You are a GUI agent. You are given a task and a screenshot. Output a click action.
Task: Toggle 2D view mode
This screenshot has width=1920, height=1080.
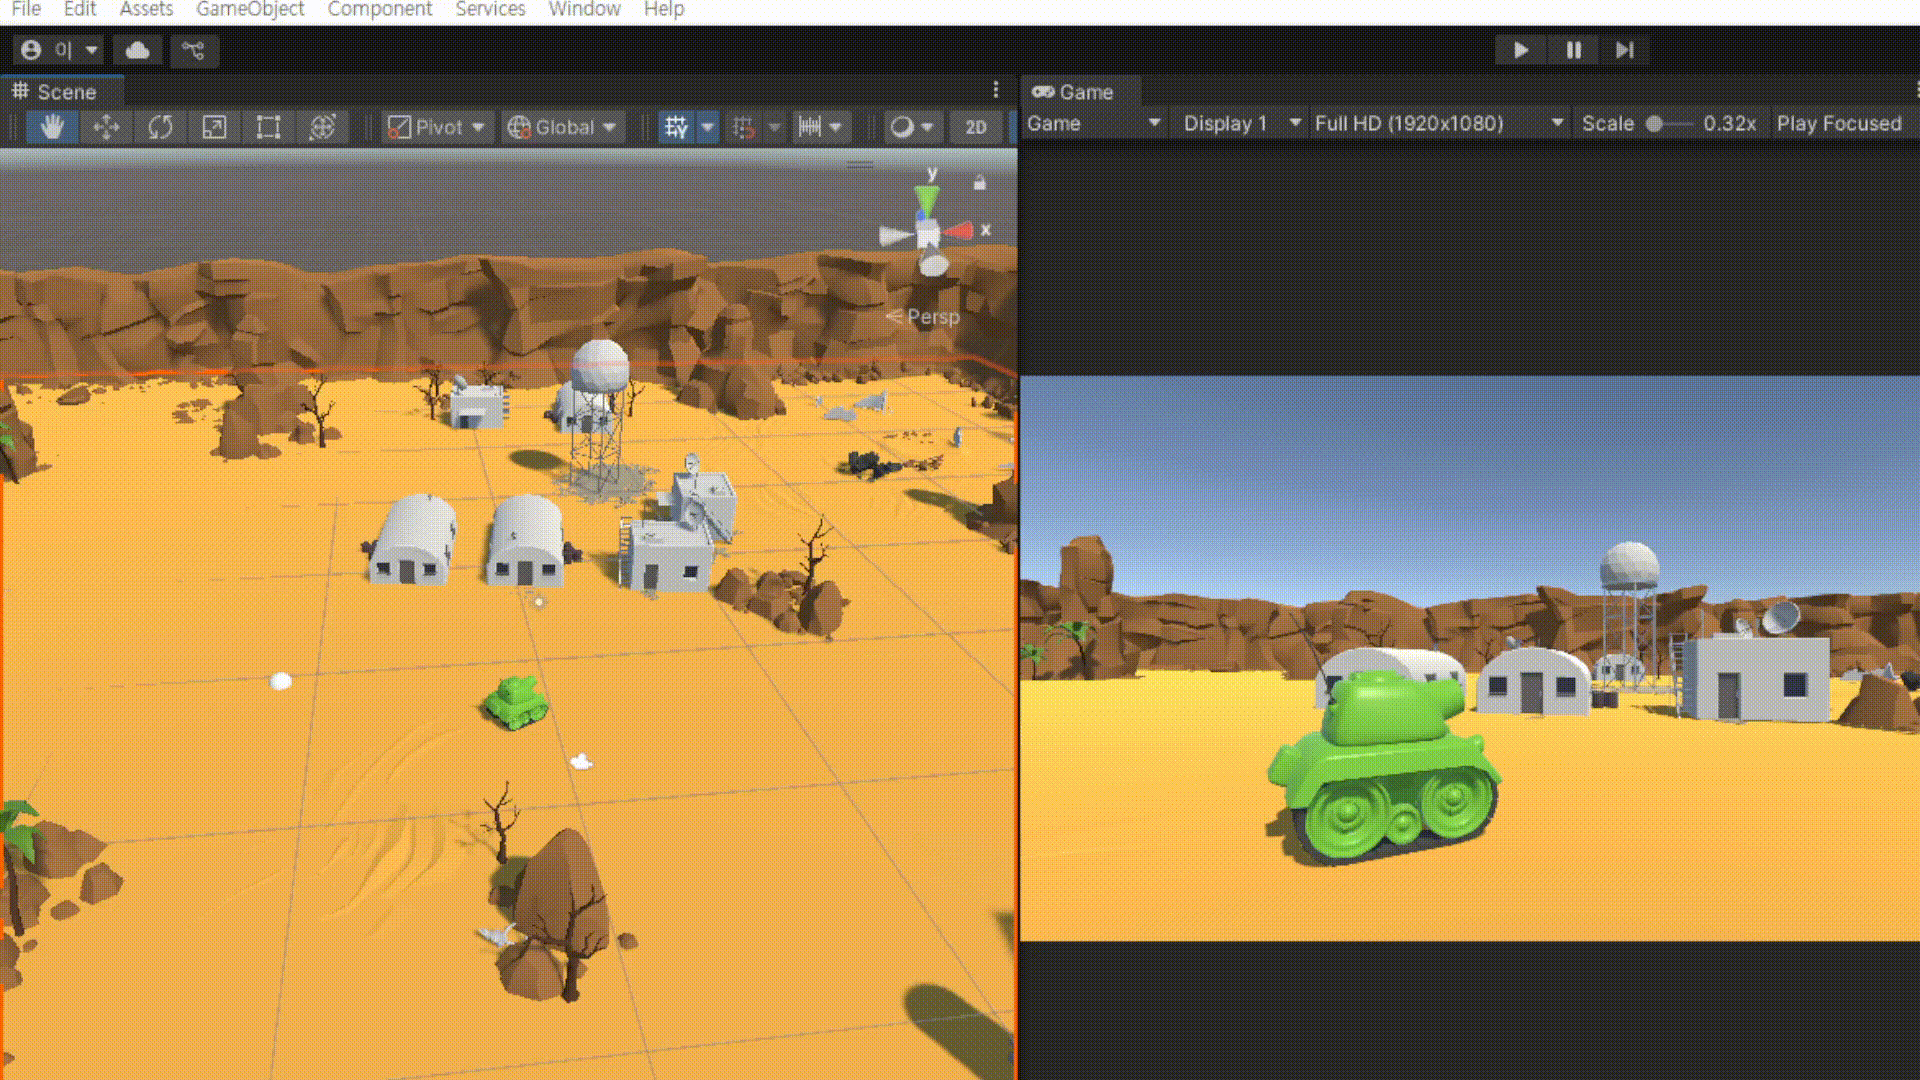point(975,127)
